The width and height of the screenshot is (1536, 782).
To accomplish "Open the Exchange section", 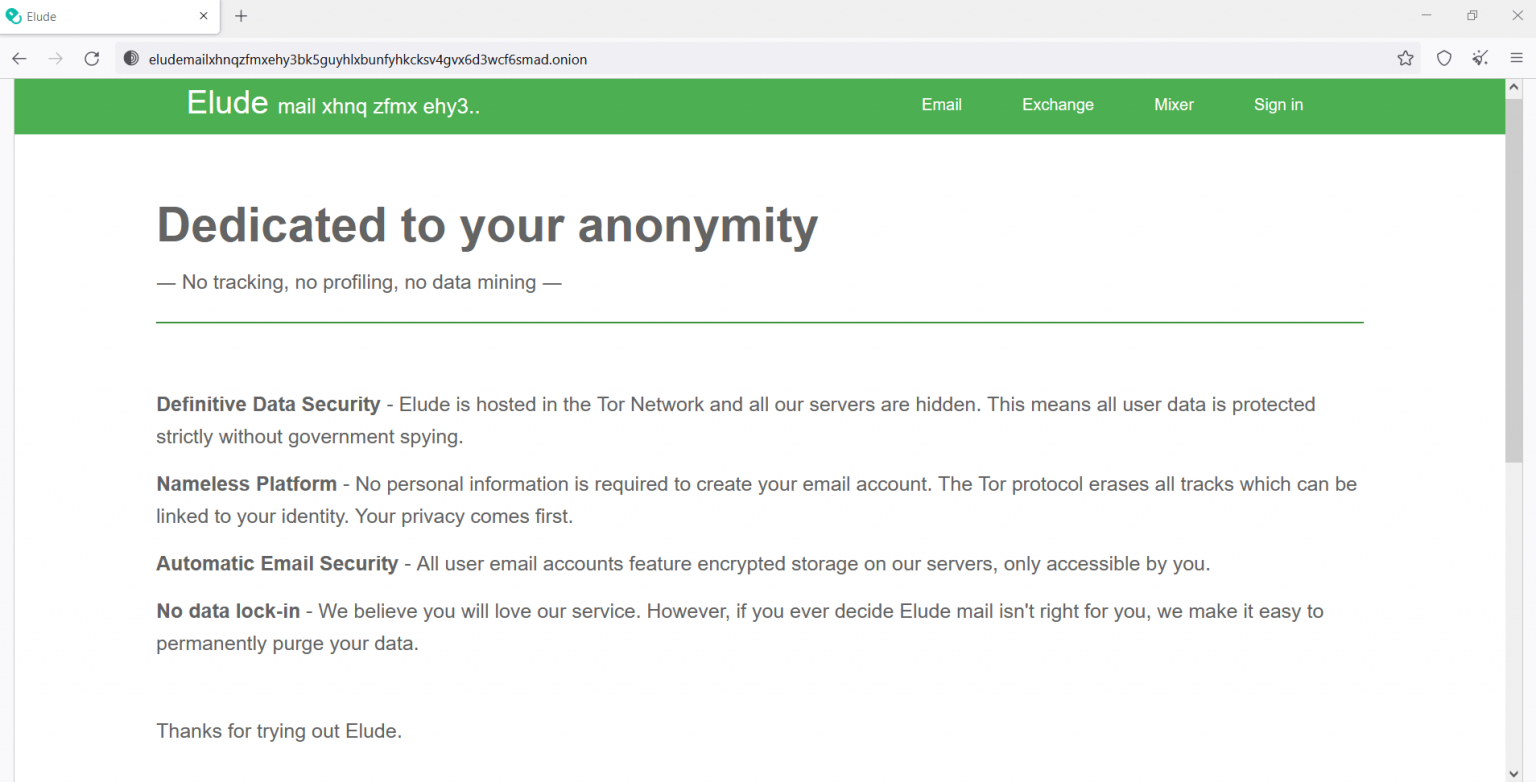I will 1057,104.
